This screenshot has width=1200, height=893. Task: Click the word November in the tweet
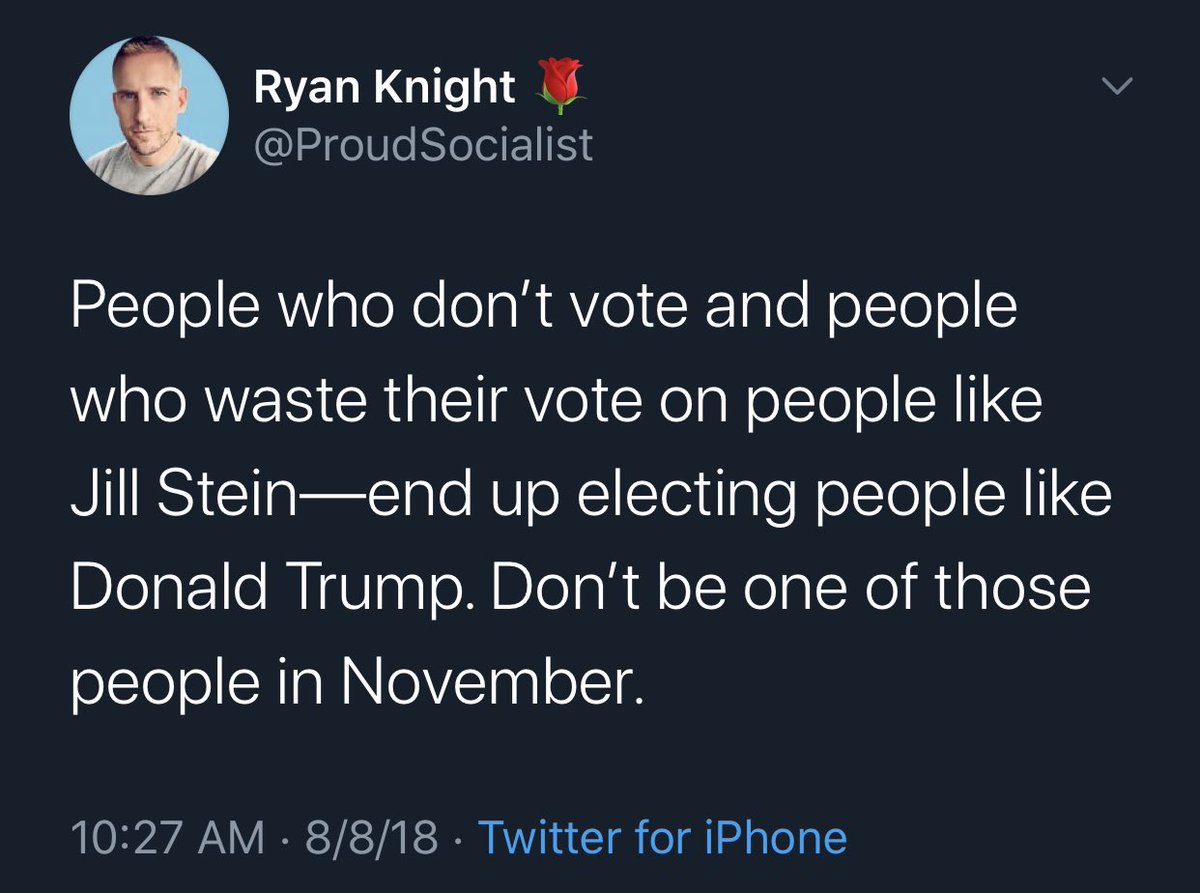click(x=487, y=682)
